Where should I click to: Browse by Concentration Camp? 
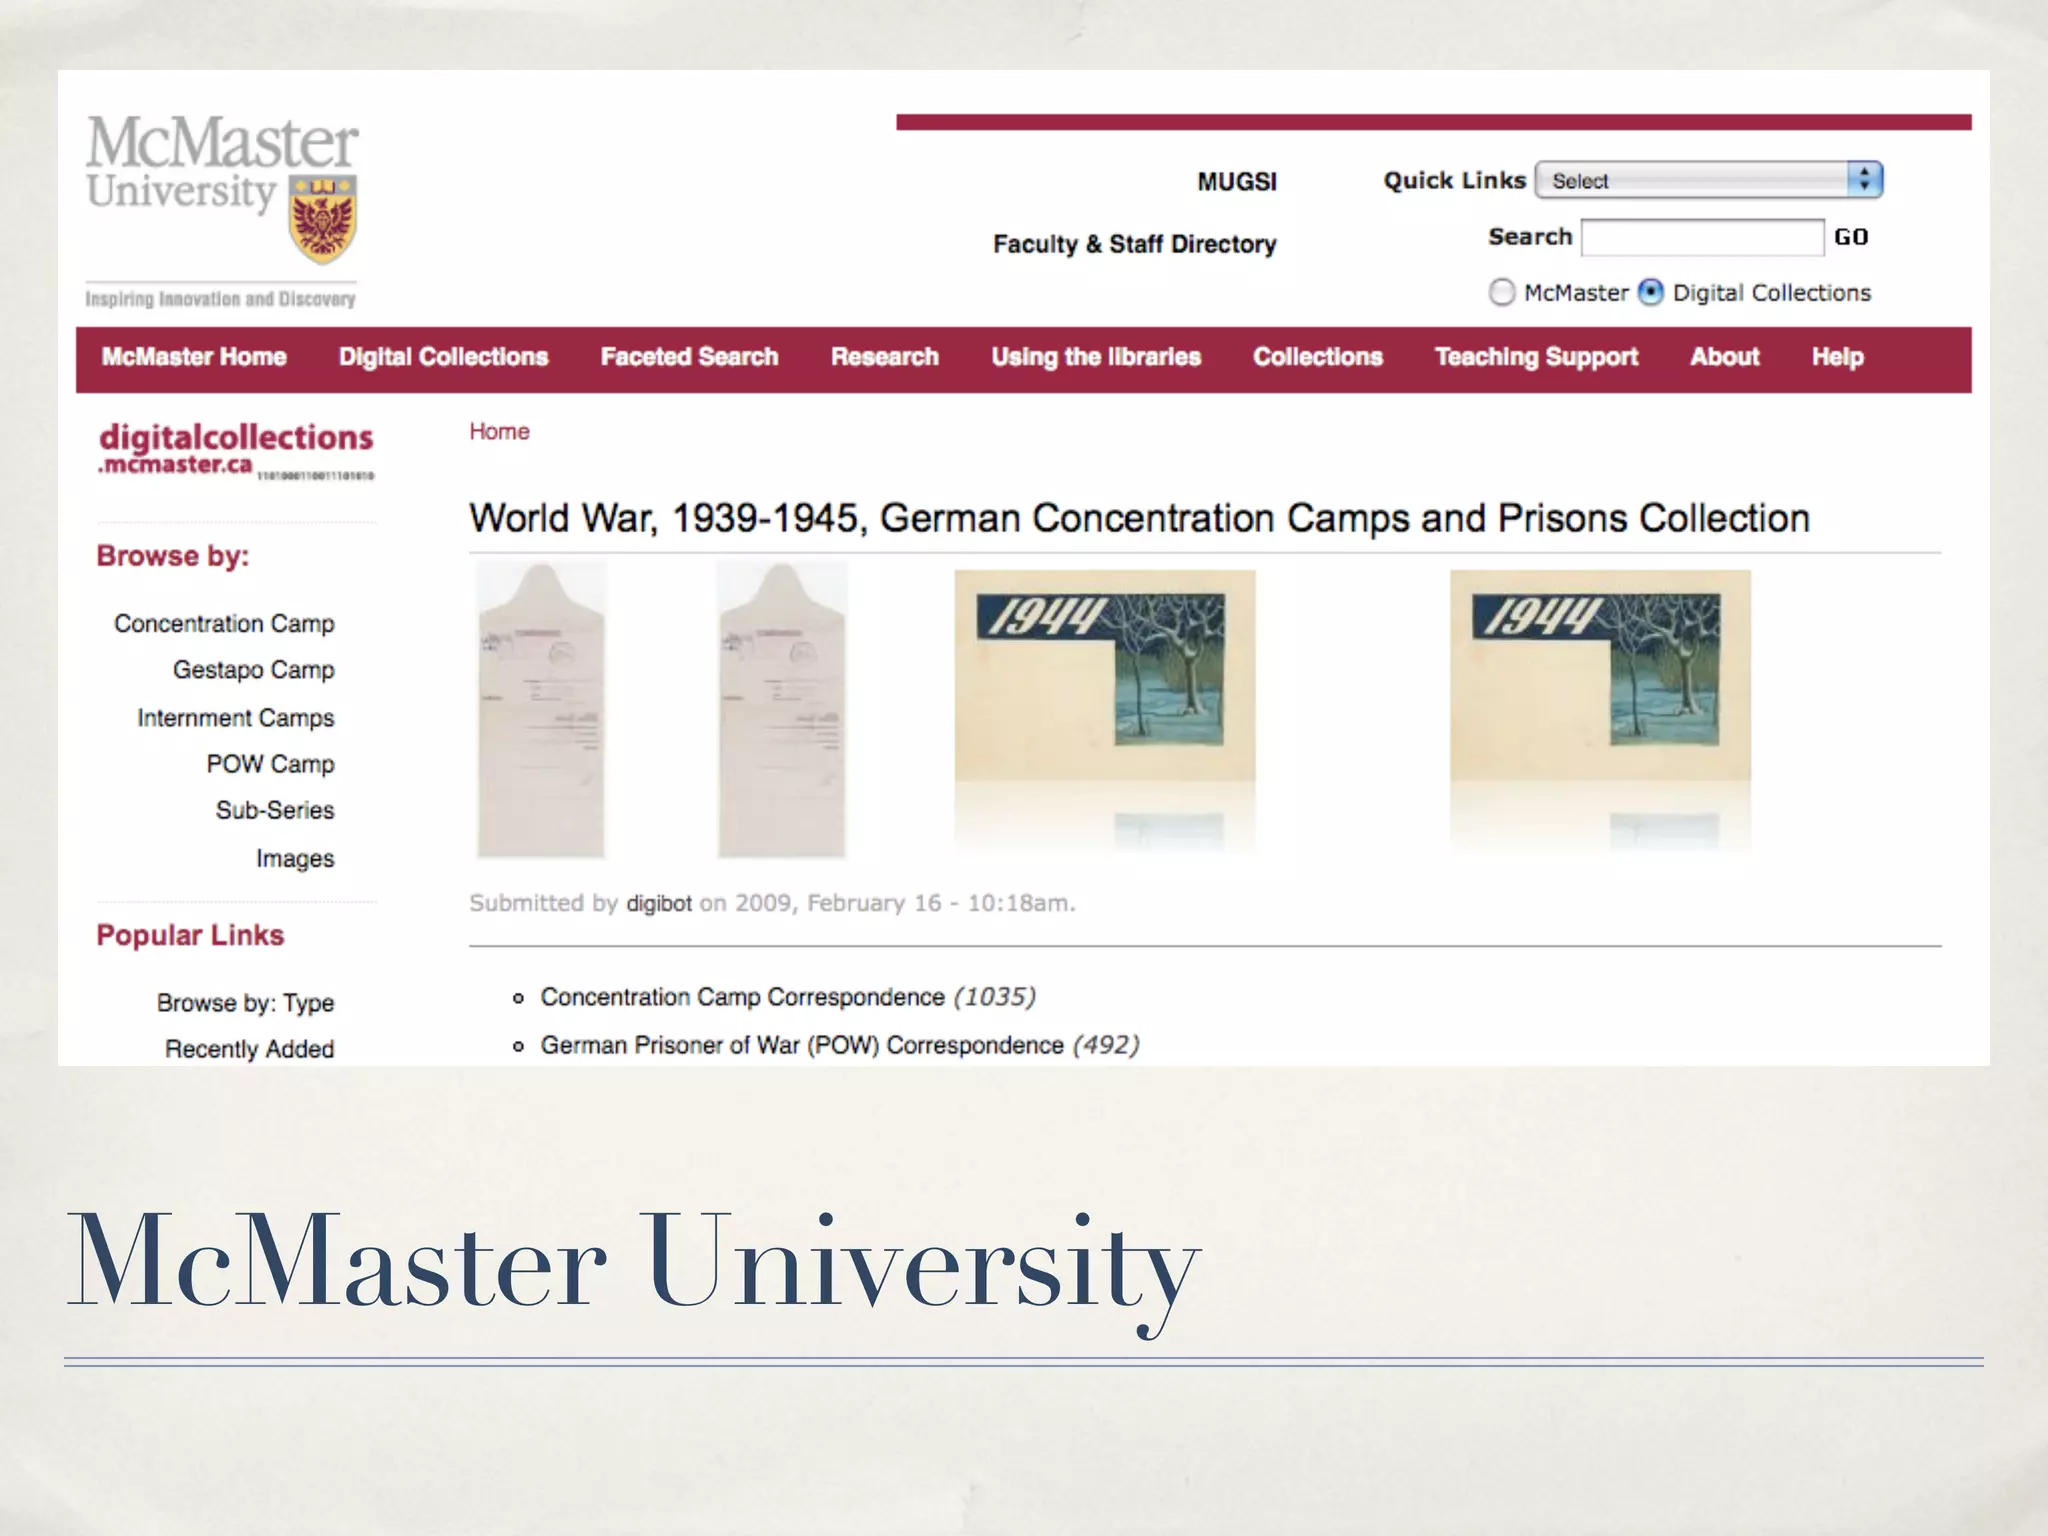(x=224, y=623)
